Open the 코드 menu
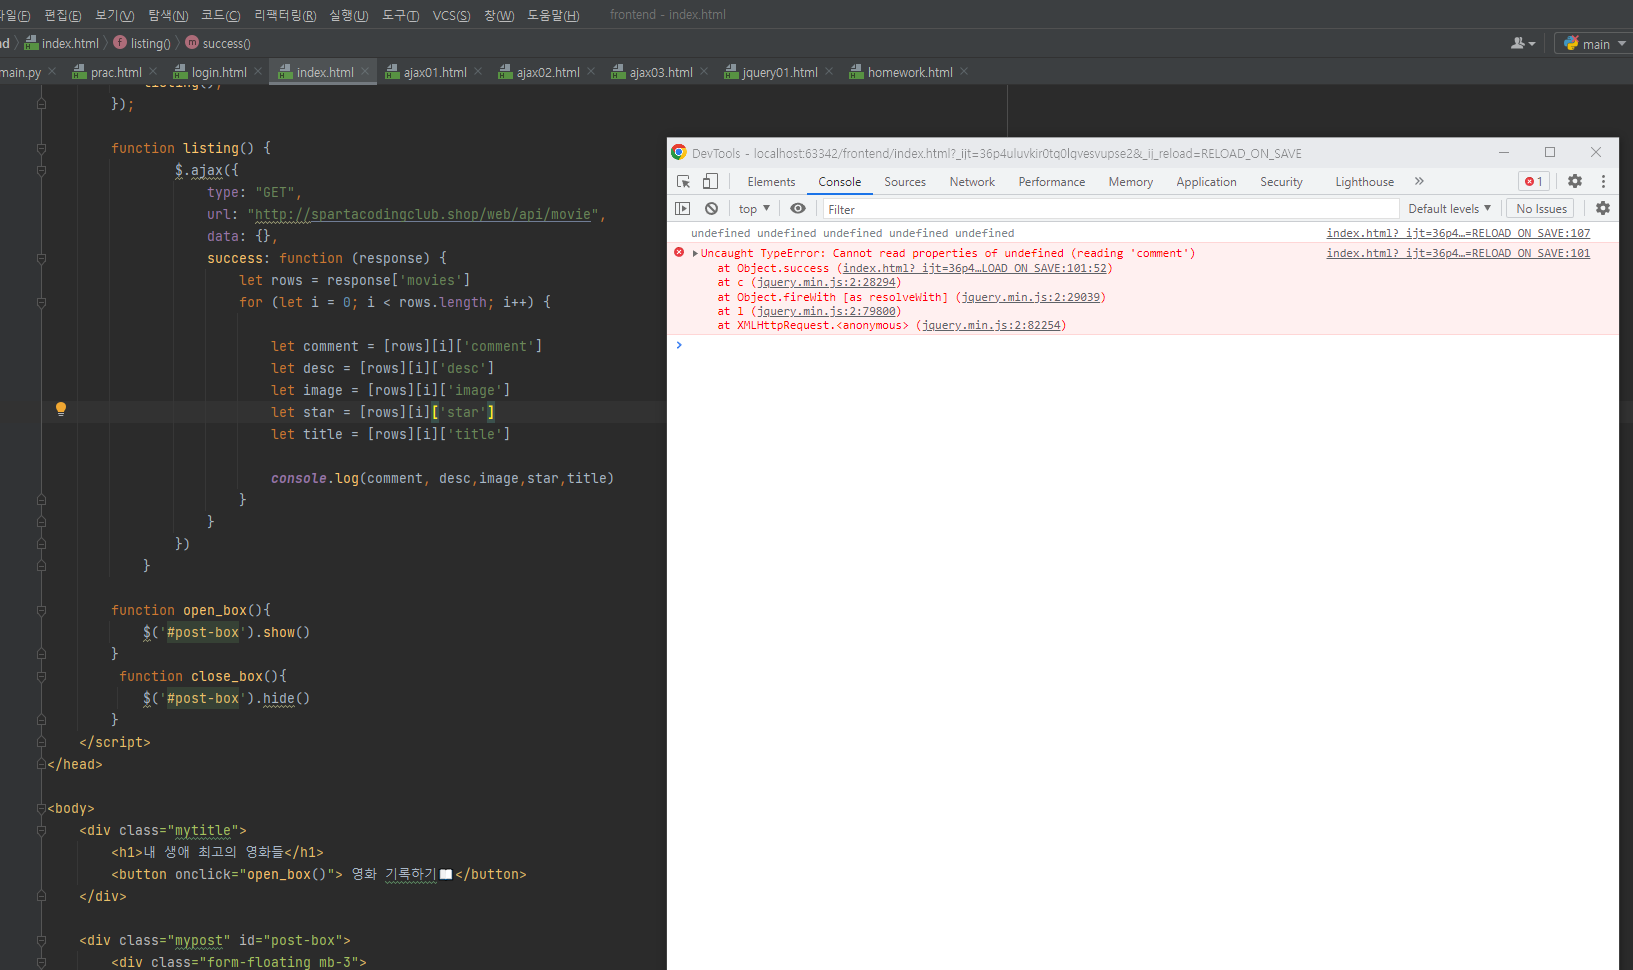The image size is (1633, 970). pos(220,15)
